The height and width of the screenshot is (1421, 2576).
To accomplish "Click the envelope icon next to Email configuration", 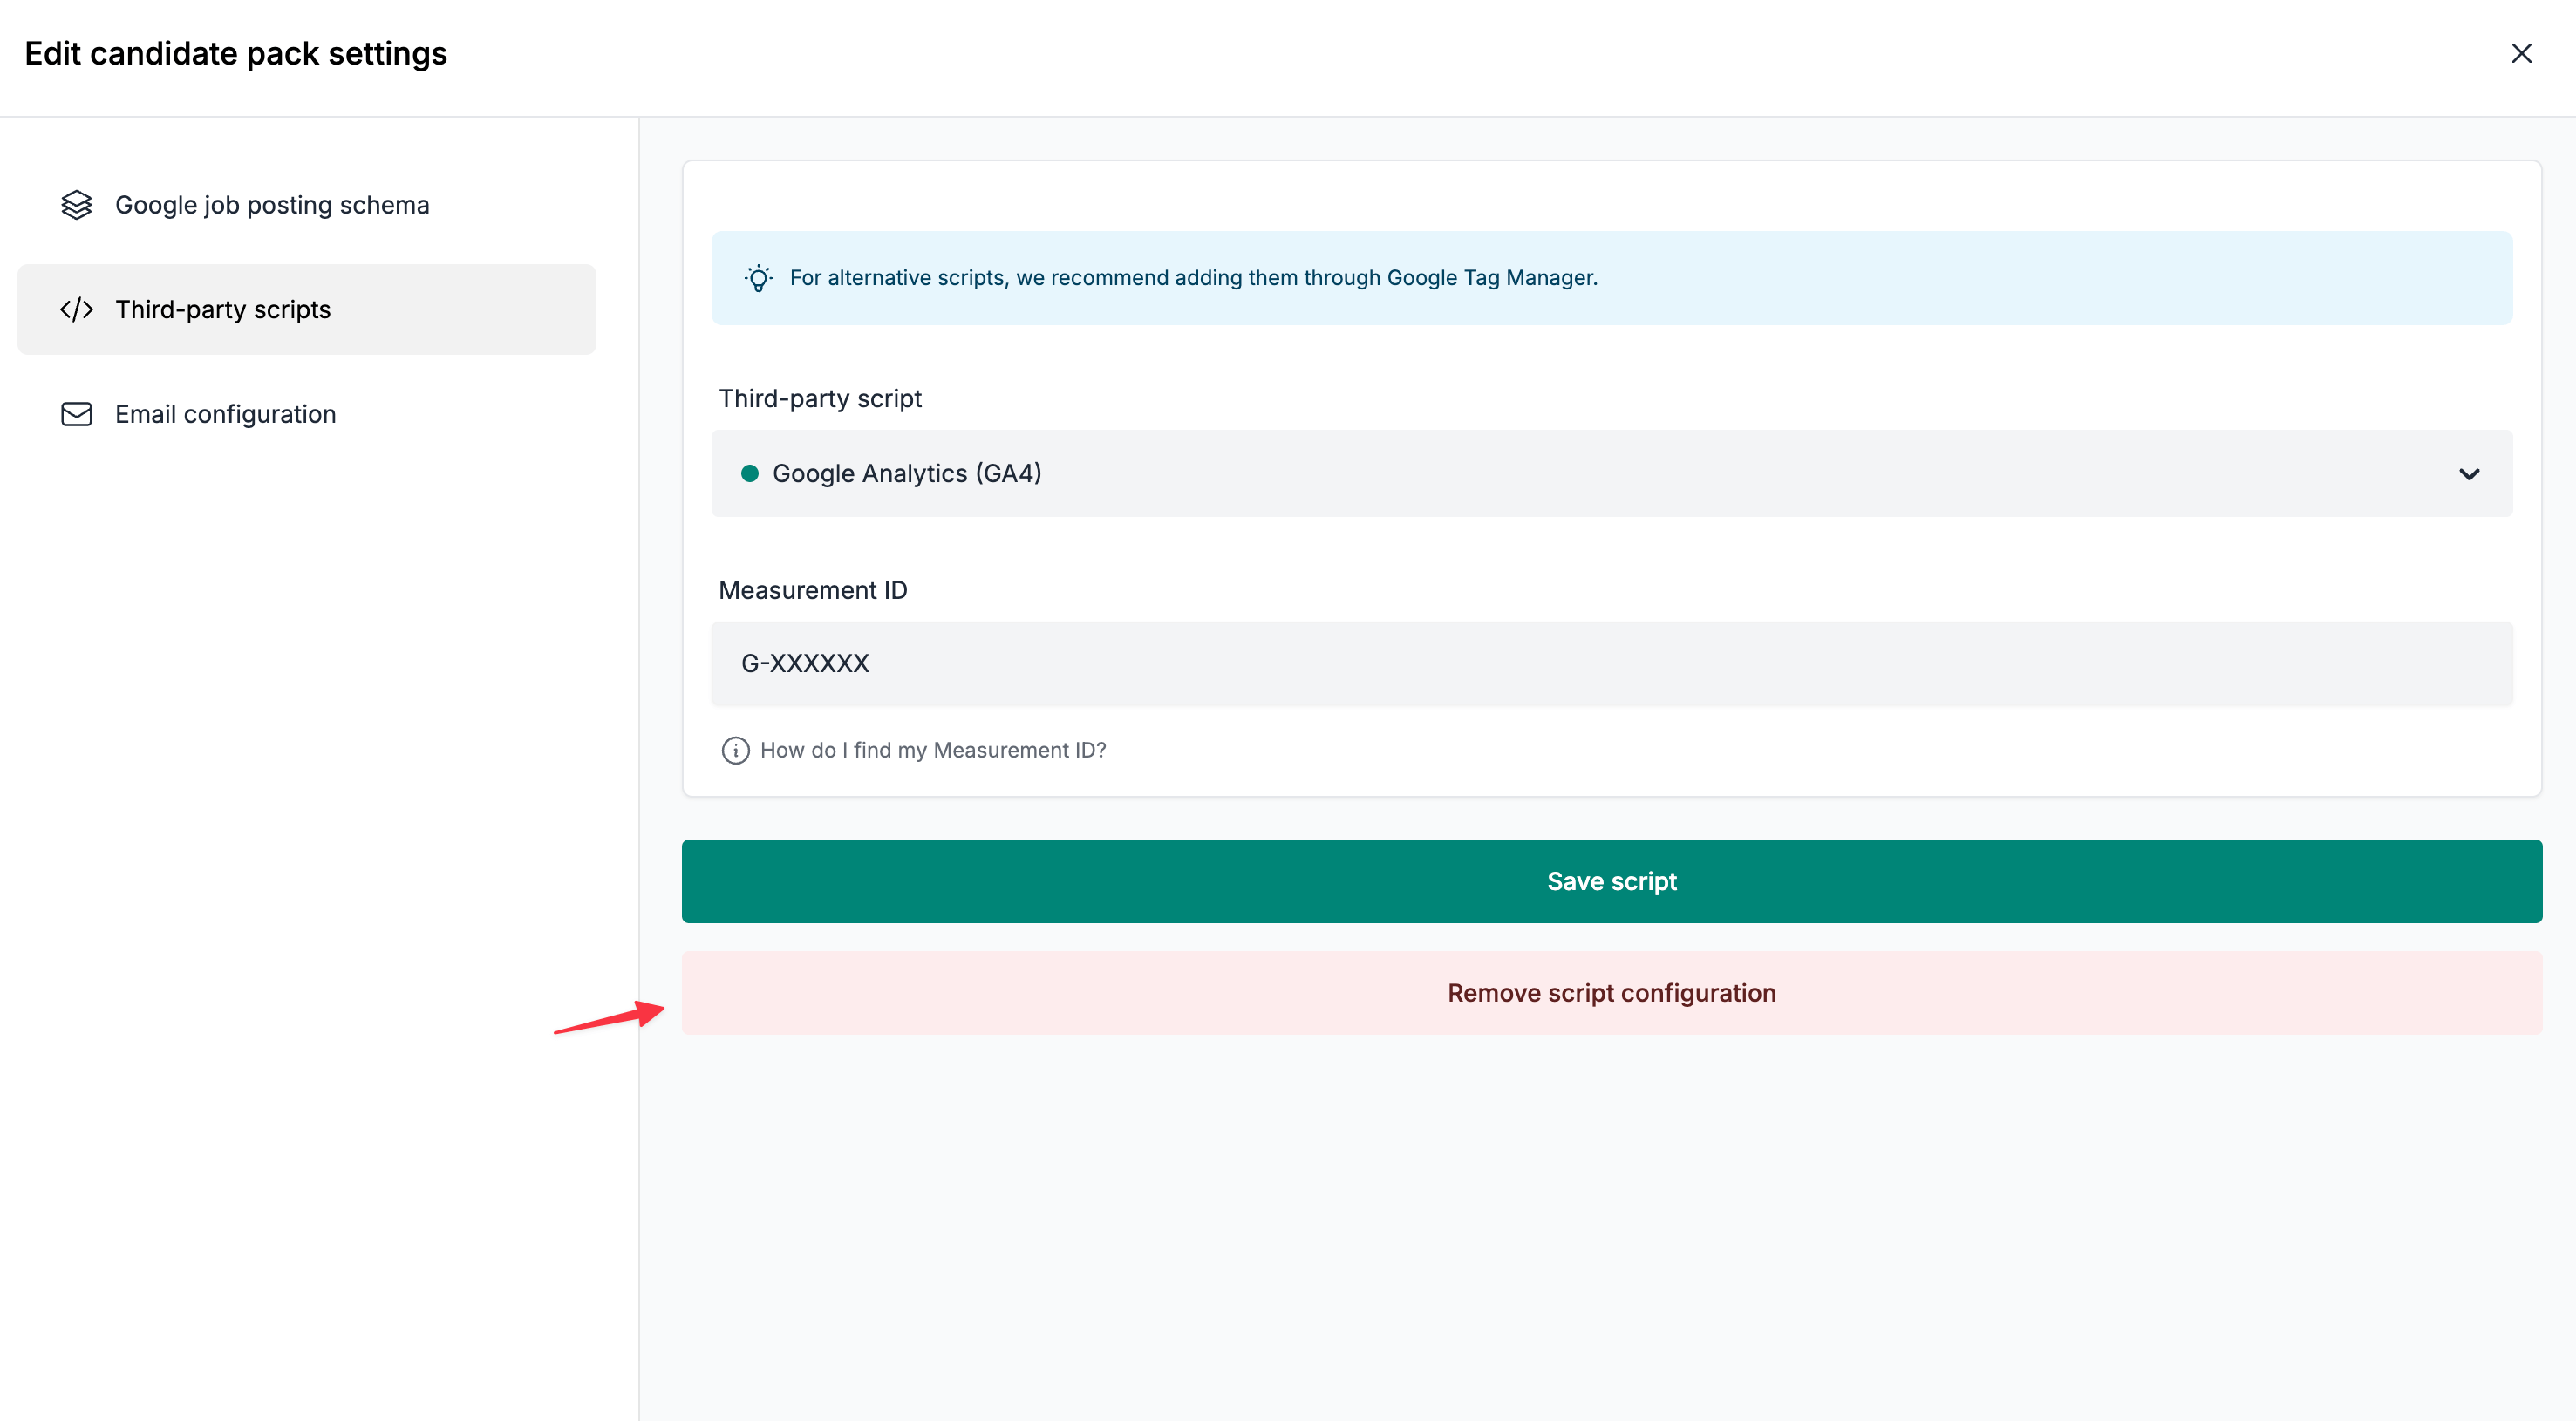I will pyautogui.click(x=76, y=414).
